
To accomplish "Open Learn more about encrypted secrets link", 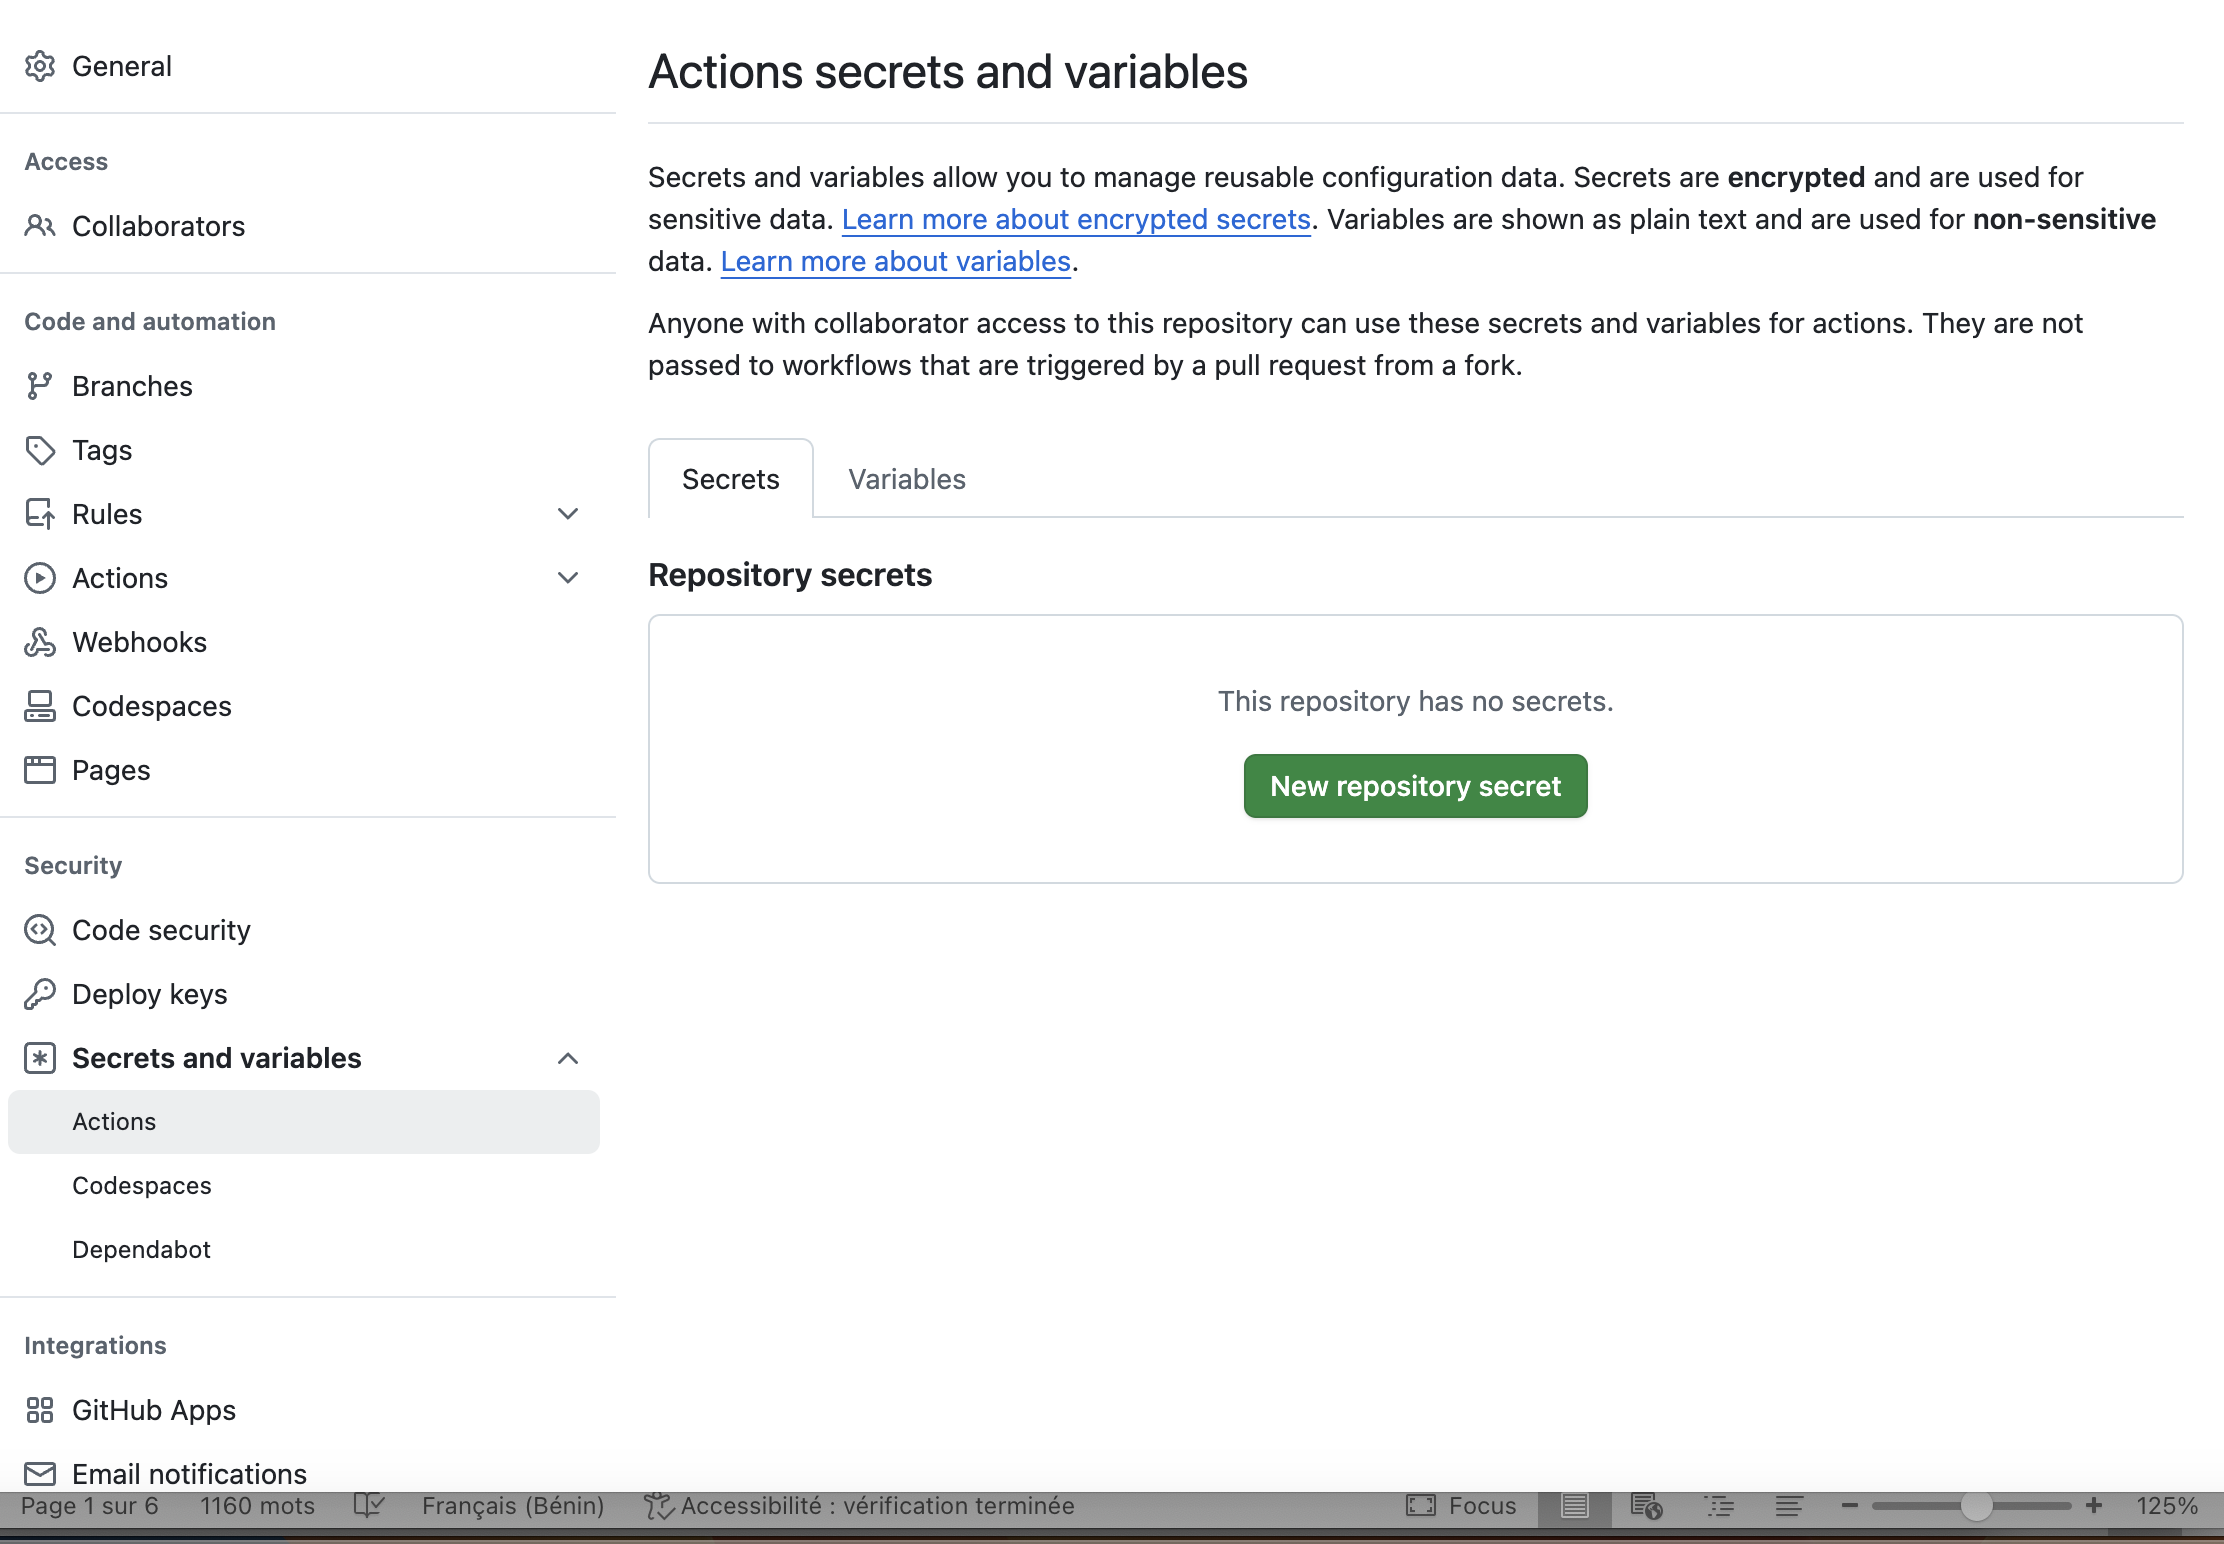I will [1076, 219].
